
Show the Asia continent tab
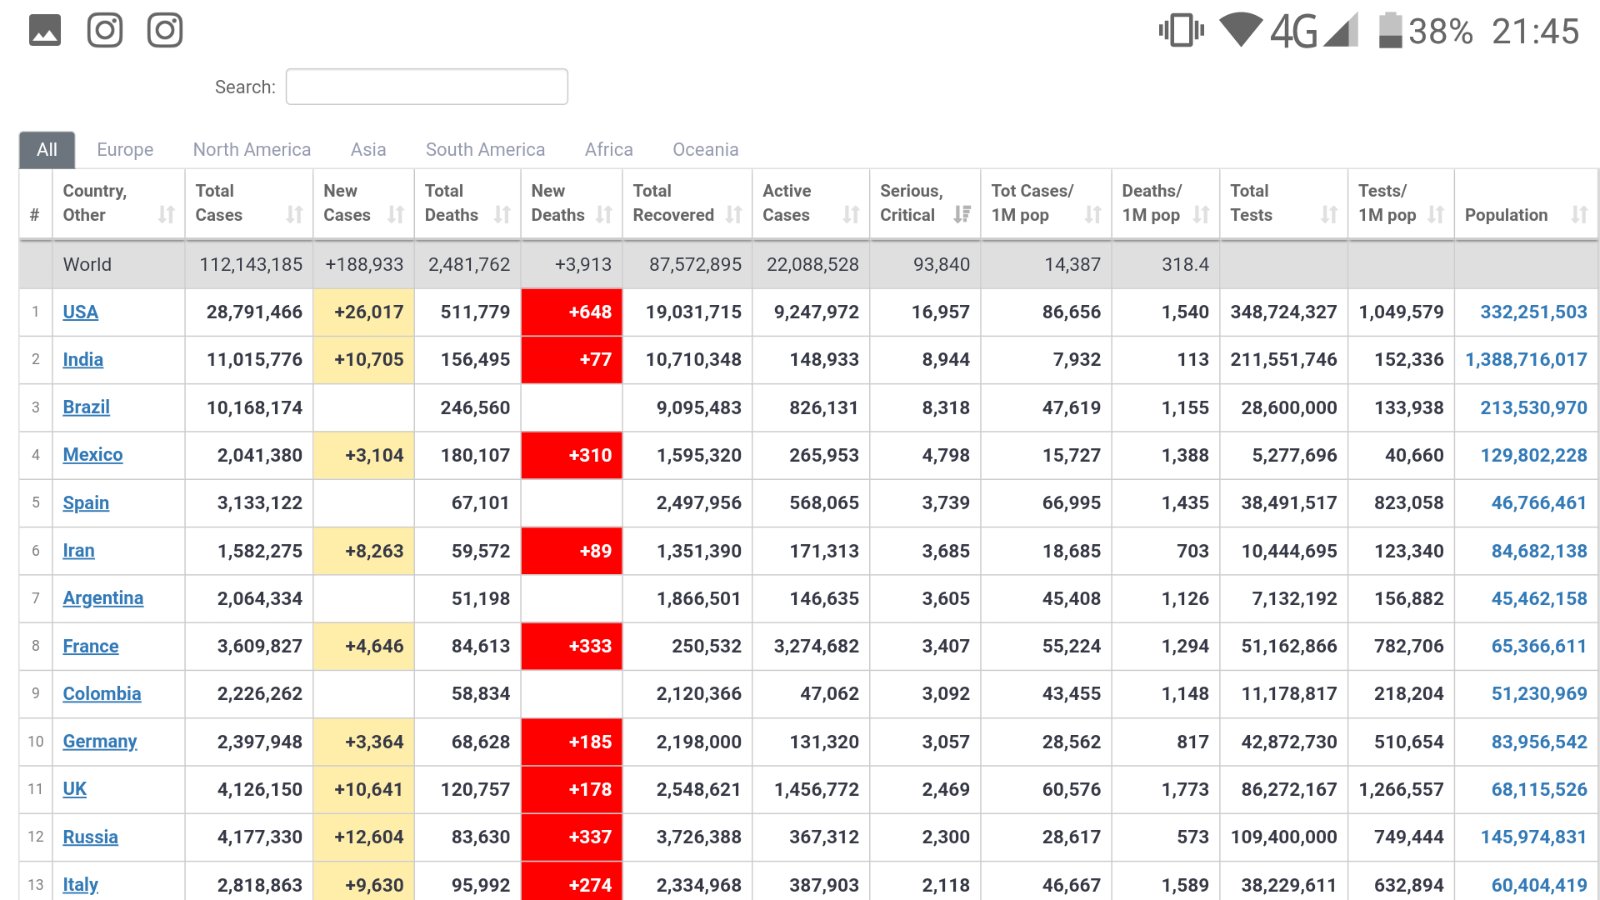tap(368, 150)
